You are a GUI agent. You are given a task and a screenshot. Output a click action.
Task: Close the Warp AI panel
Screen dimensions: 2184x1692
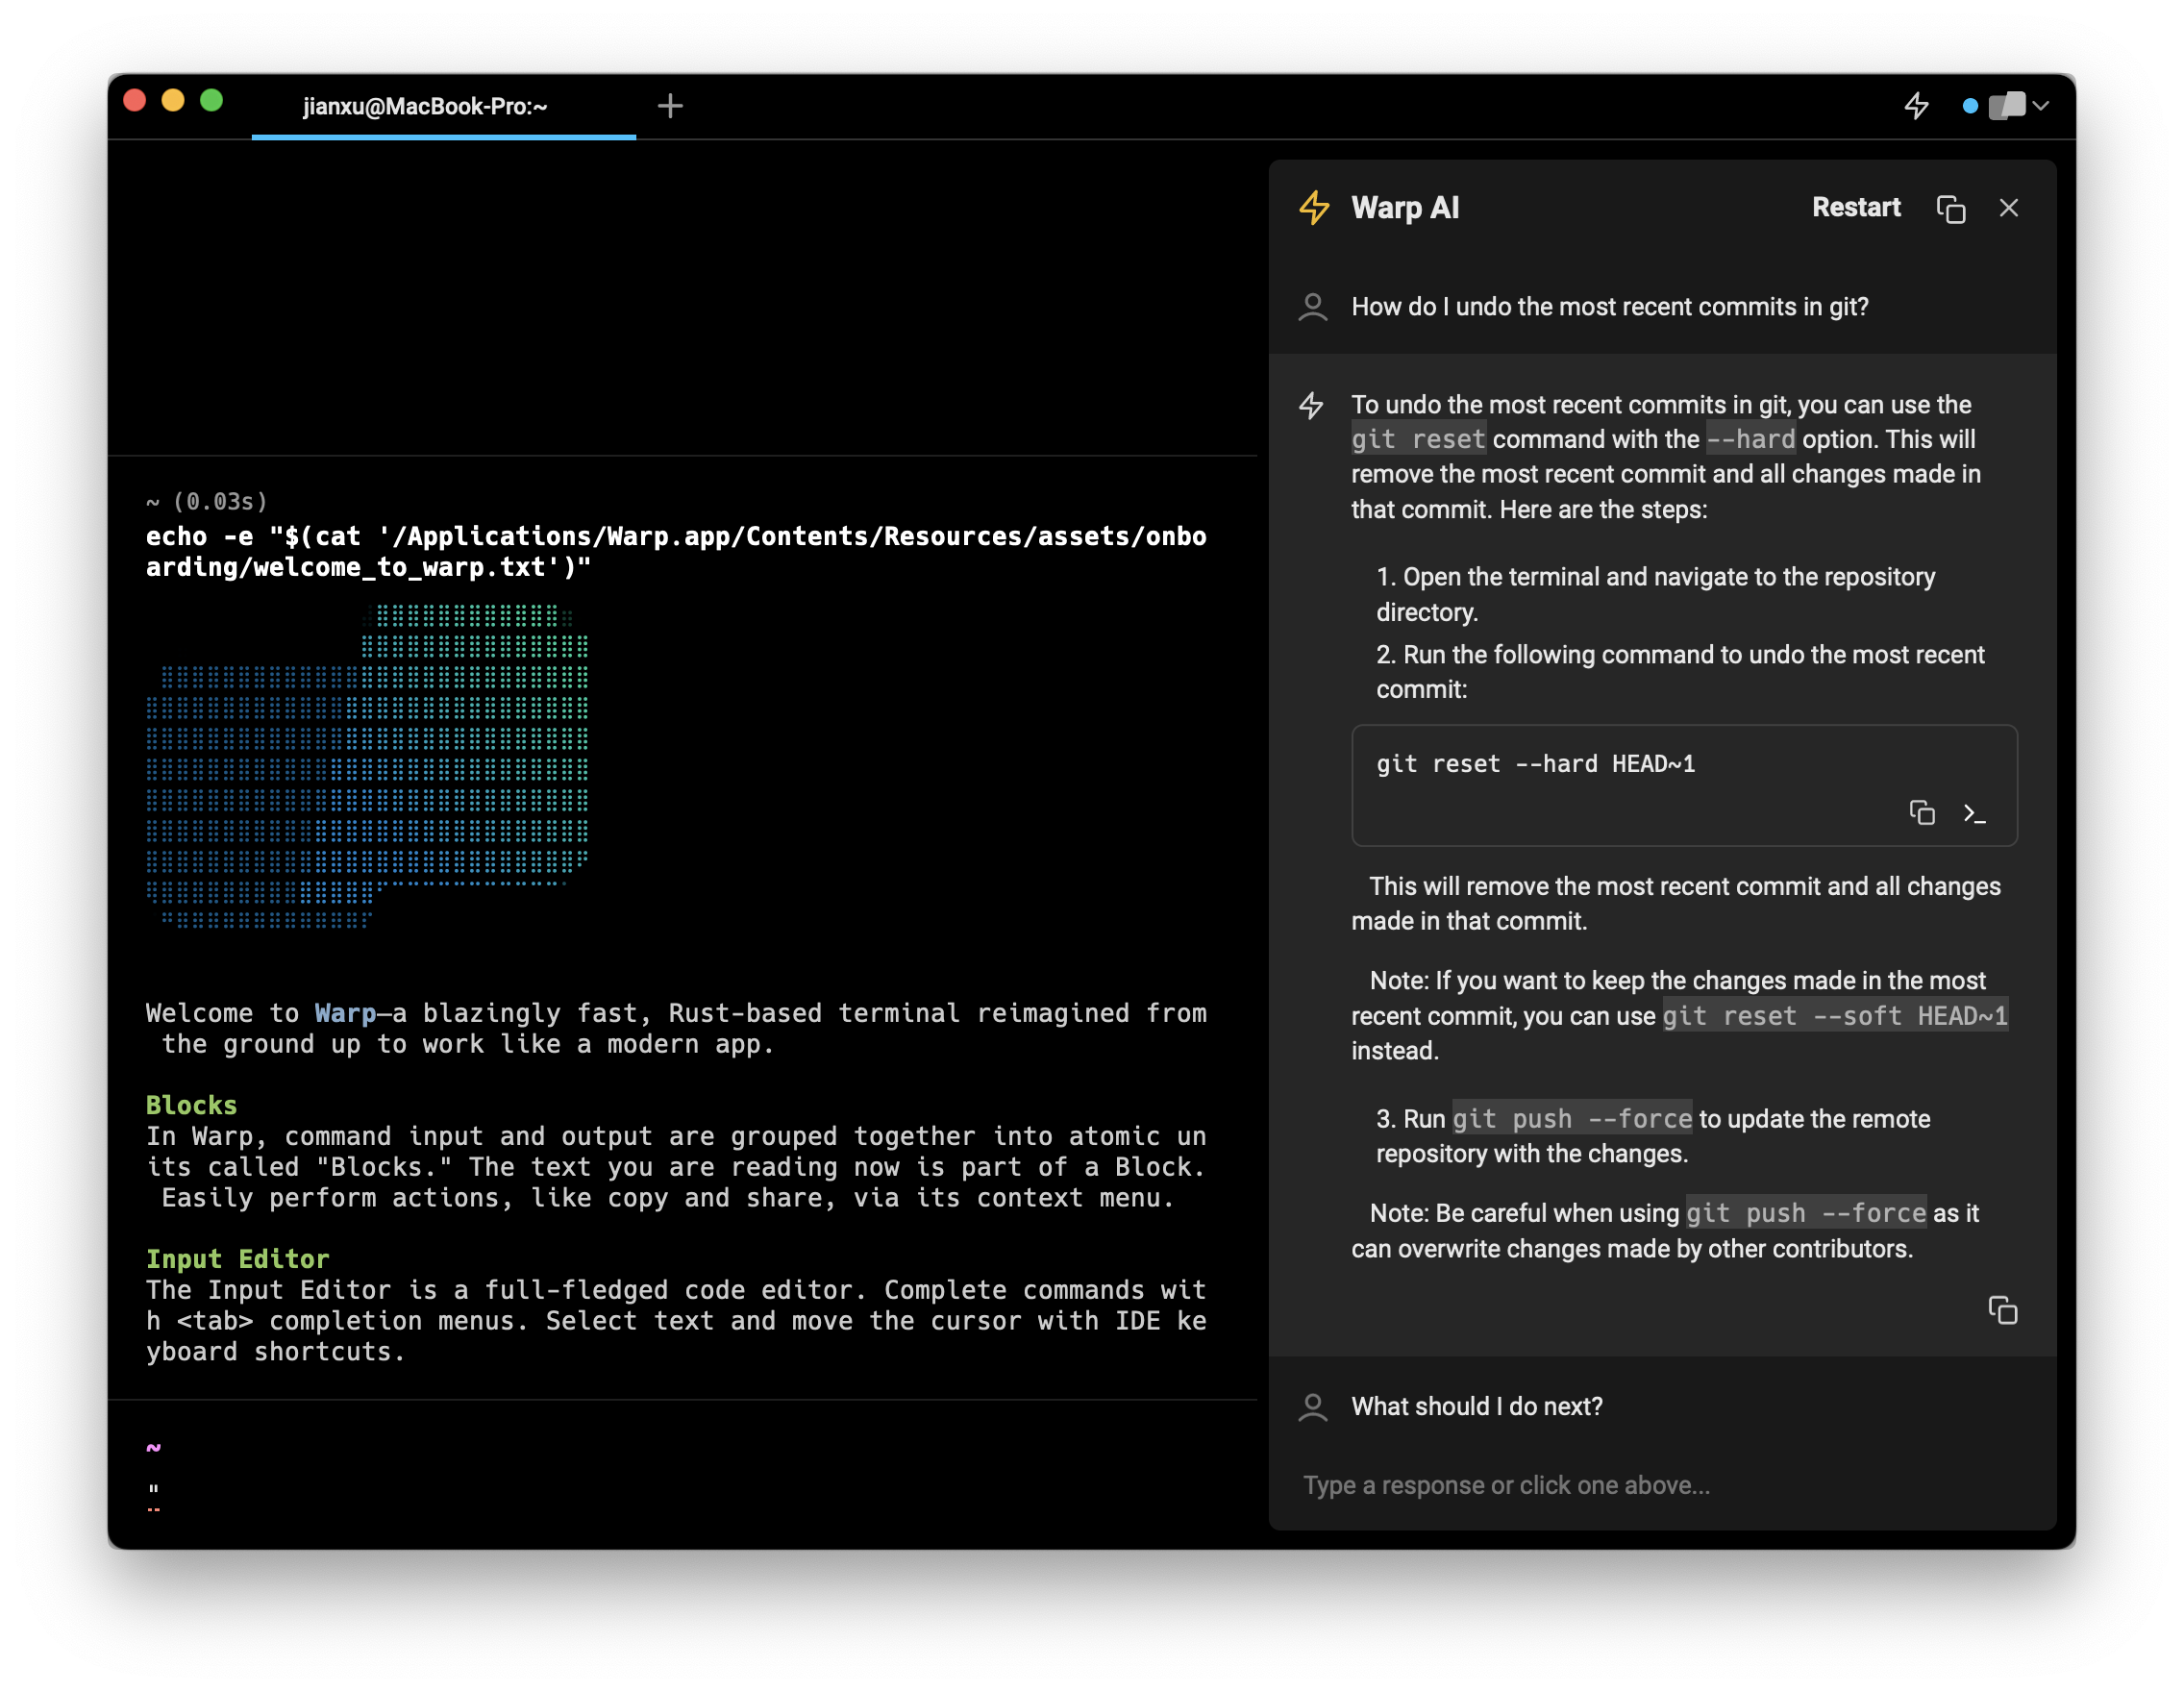tap(2008, 208)
